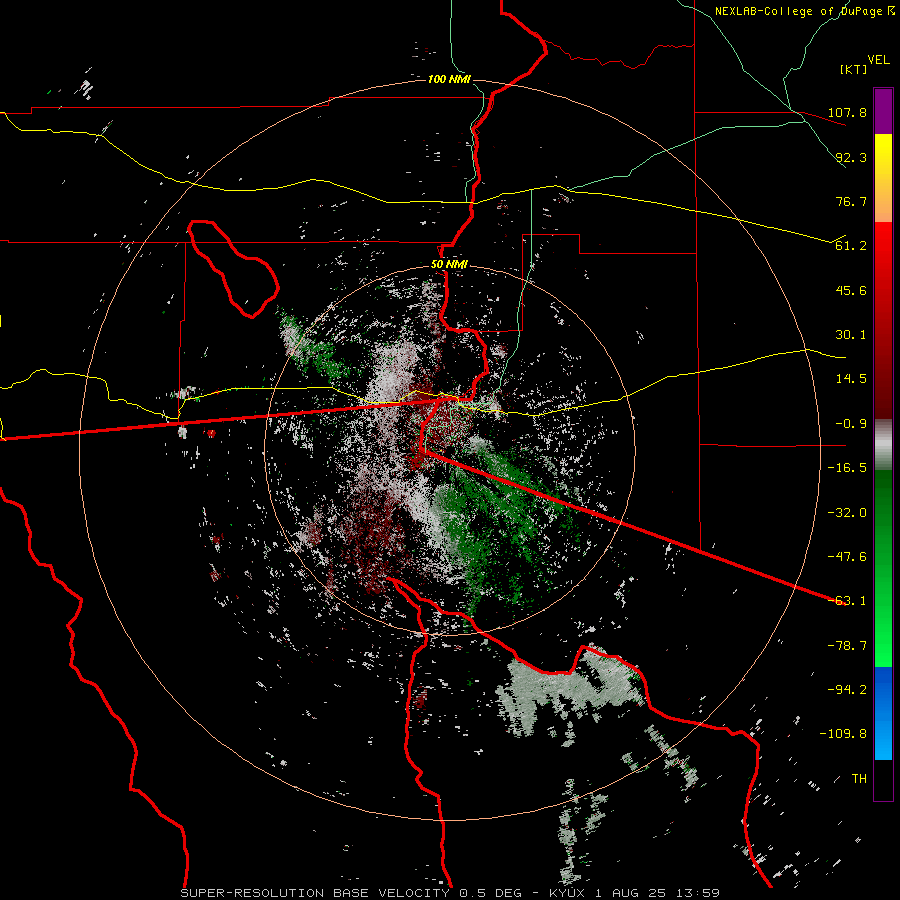The width and height of the screenshot is (900, 900).
Task: Click the 100 NMI range ring label
Action: [449, 79]
